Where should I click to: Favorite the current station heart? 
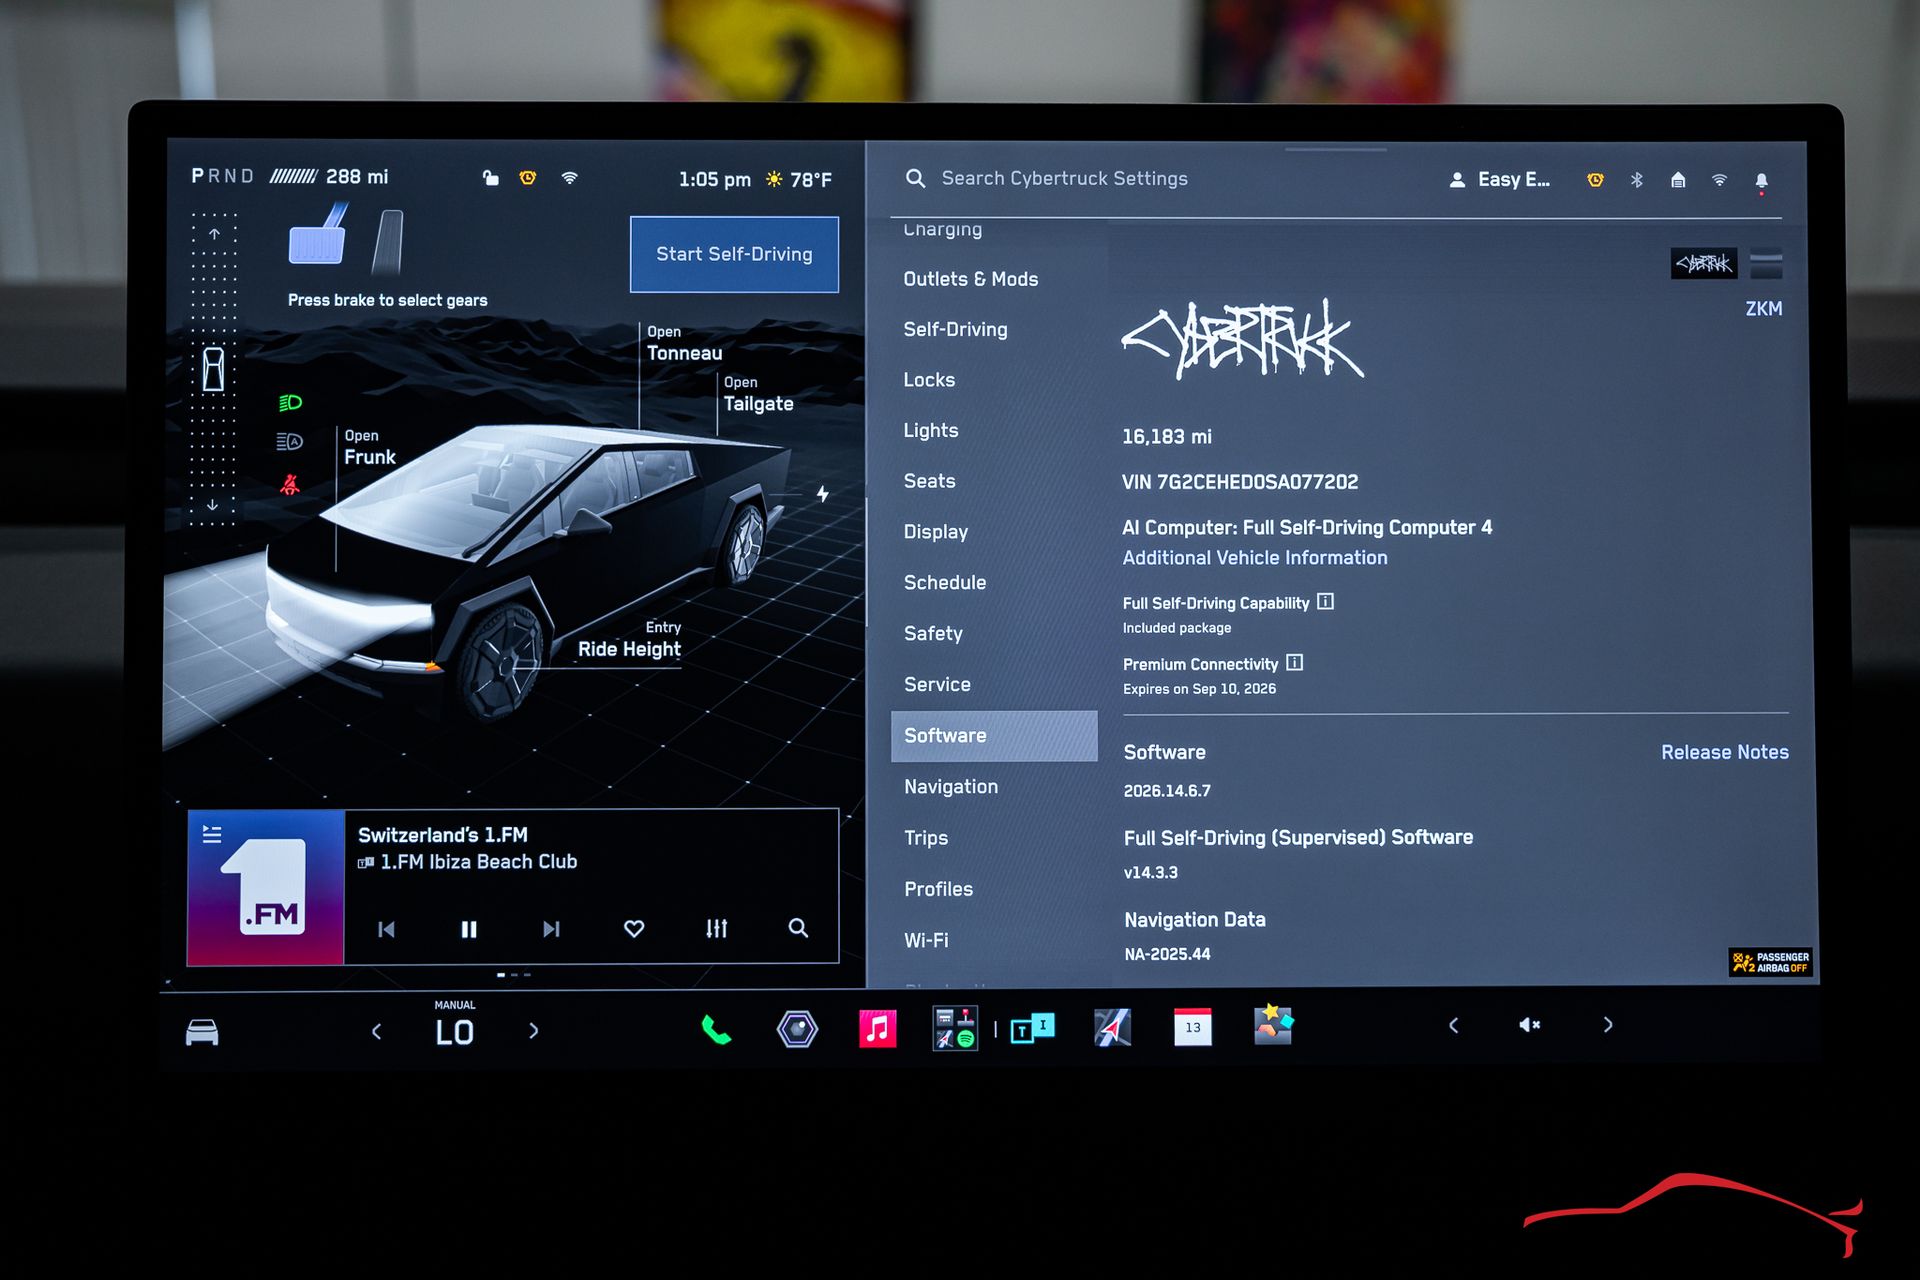[x=634, y=929]
